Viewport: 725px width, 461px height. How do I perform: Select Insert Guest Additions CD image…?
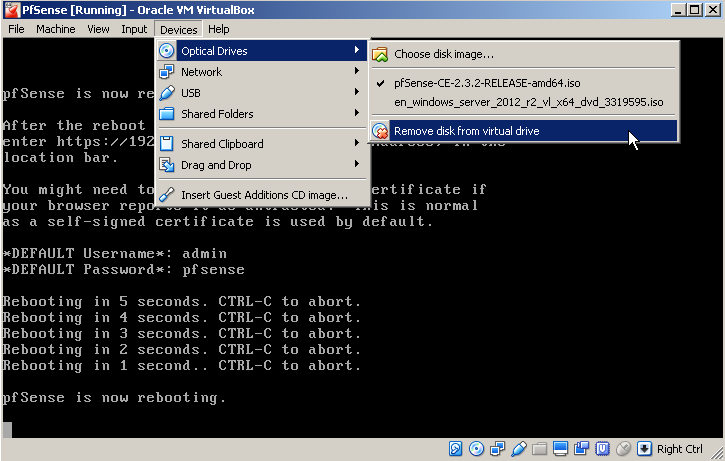[263, 195]
